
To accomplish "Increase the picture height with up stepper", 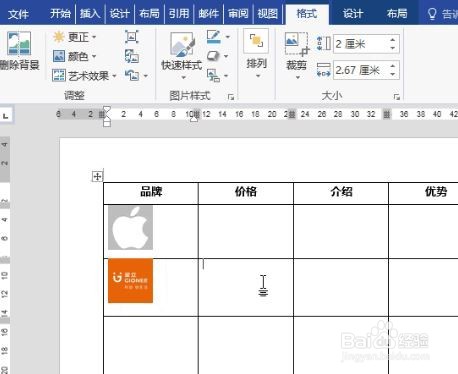I will (x=393, y=40).
